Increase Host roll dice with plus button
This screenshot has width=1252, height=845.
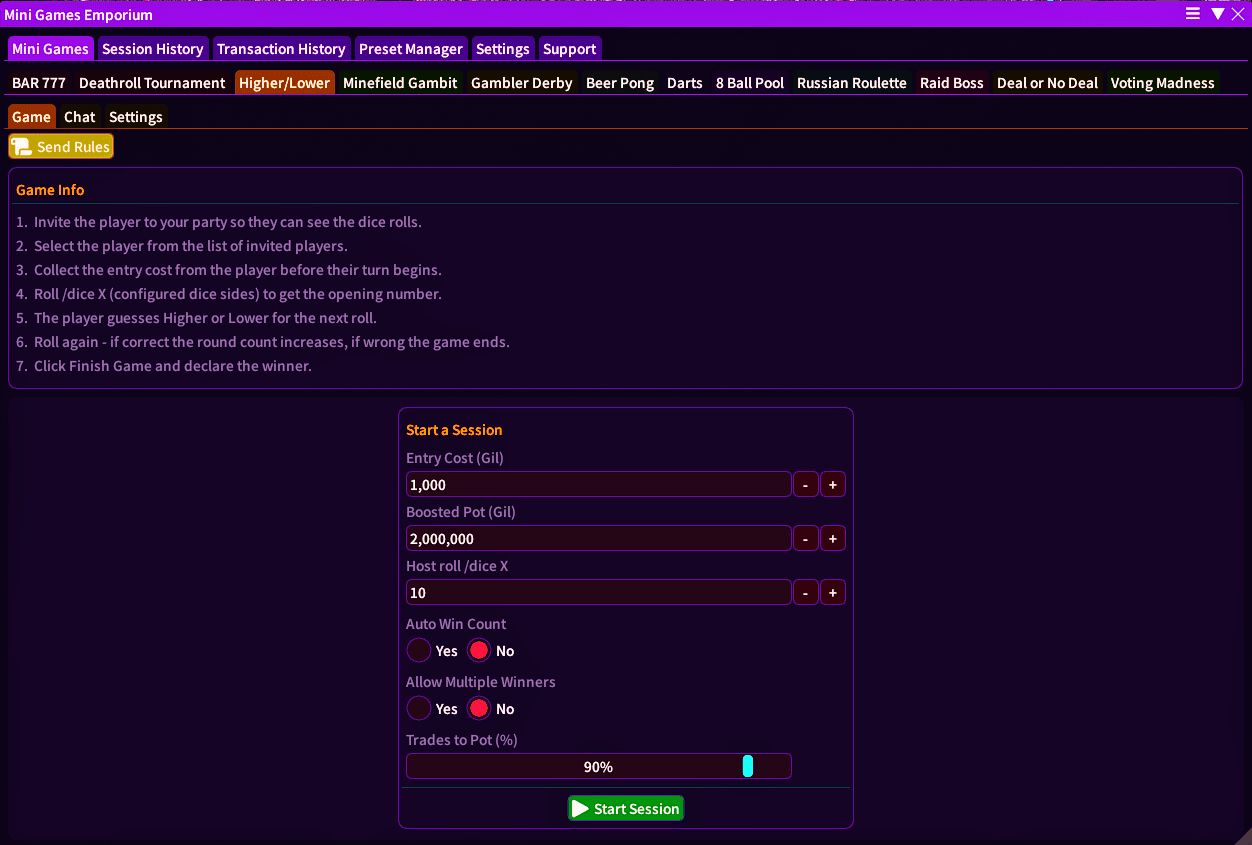pyautogui.click(x=833, y=593)
